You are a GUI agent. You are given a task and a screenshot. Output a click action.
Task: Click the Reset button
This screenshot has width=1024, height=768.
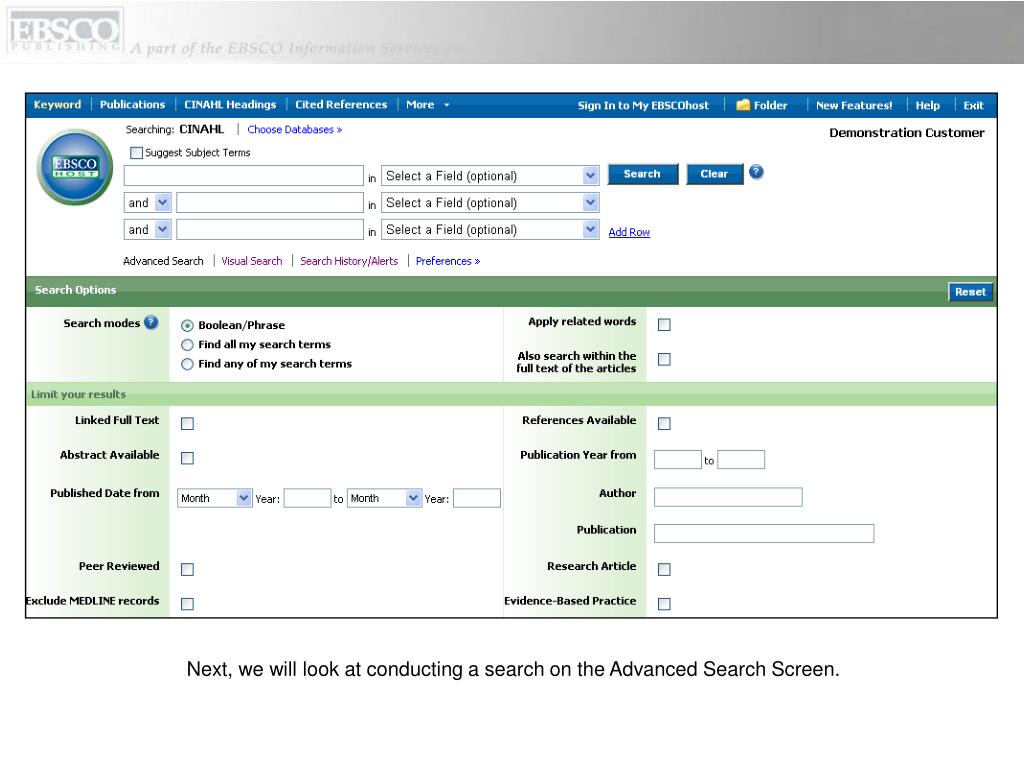click(x=970, y=292)
